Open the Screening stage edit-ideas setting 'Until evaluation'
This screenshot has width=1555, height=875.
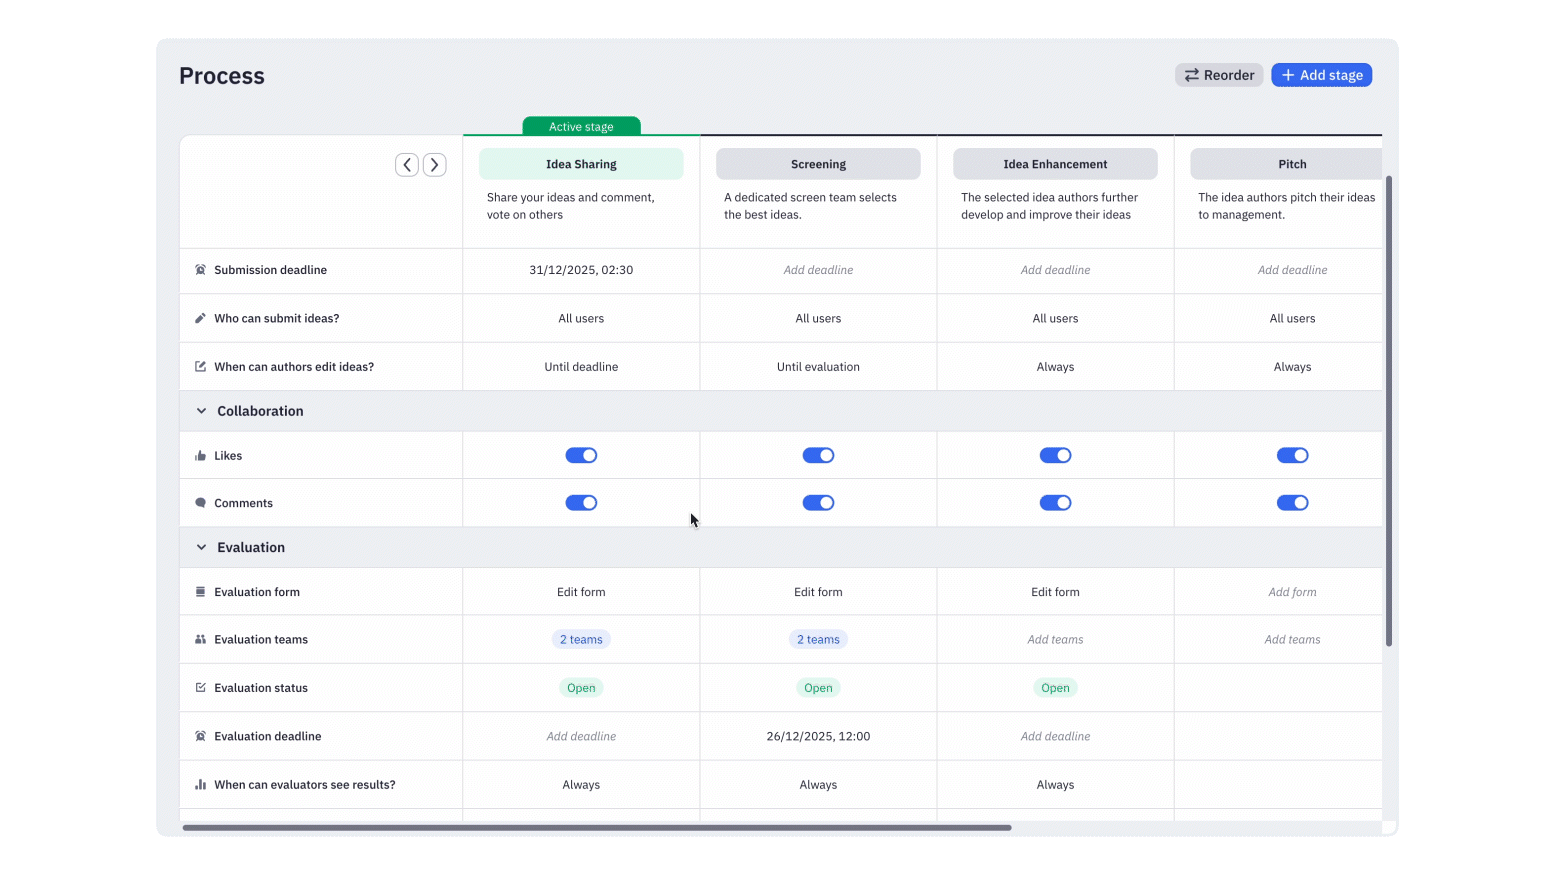click(x=818, y=367)
